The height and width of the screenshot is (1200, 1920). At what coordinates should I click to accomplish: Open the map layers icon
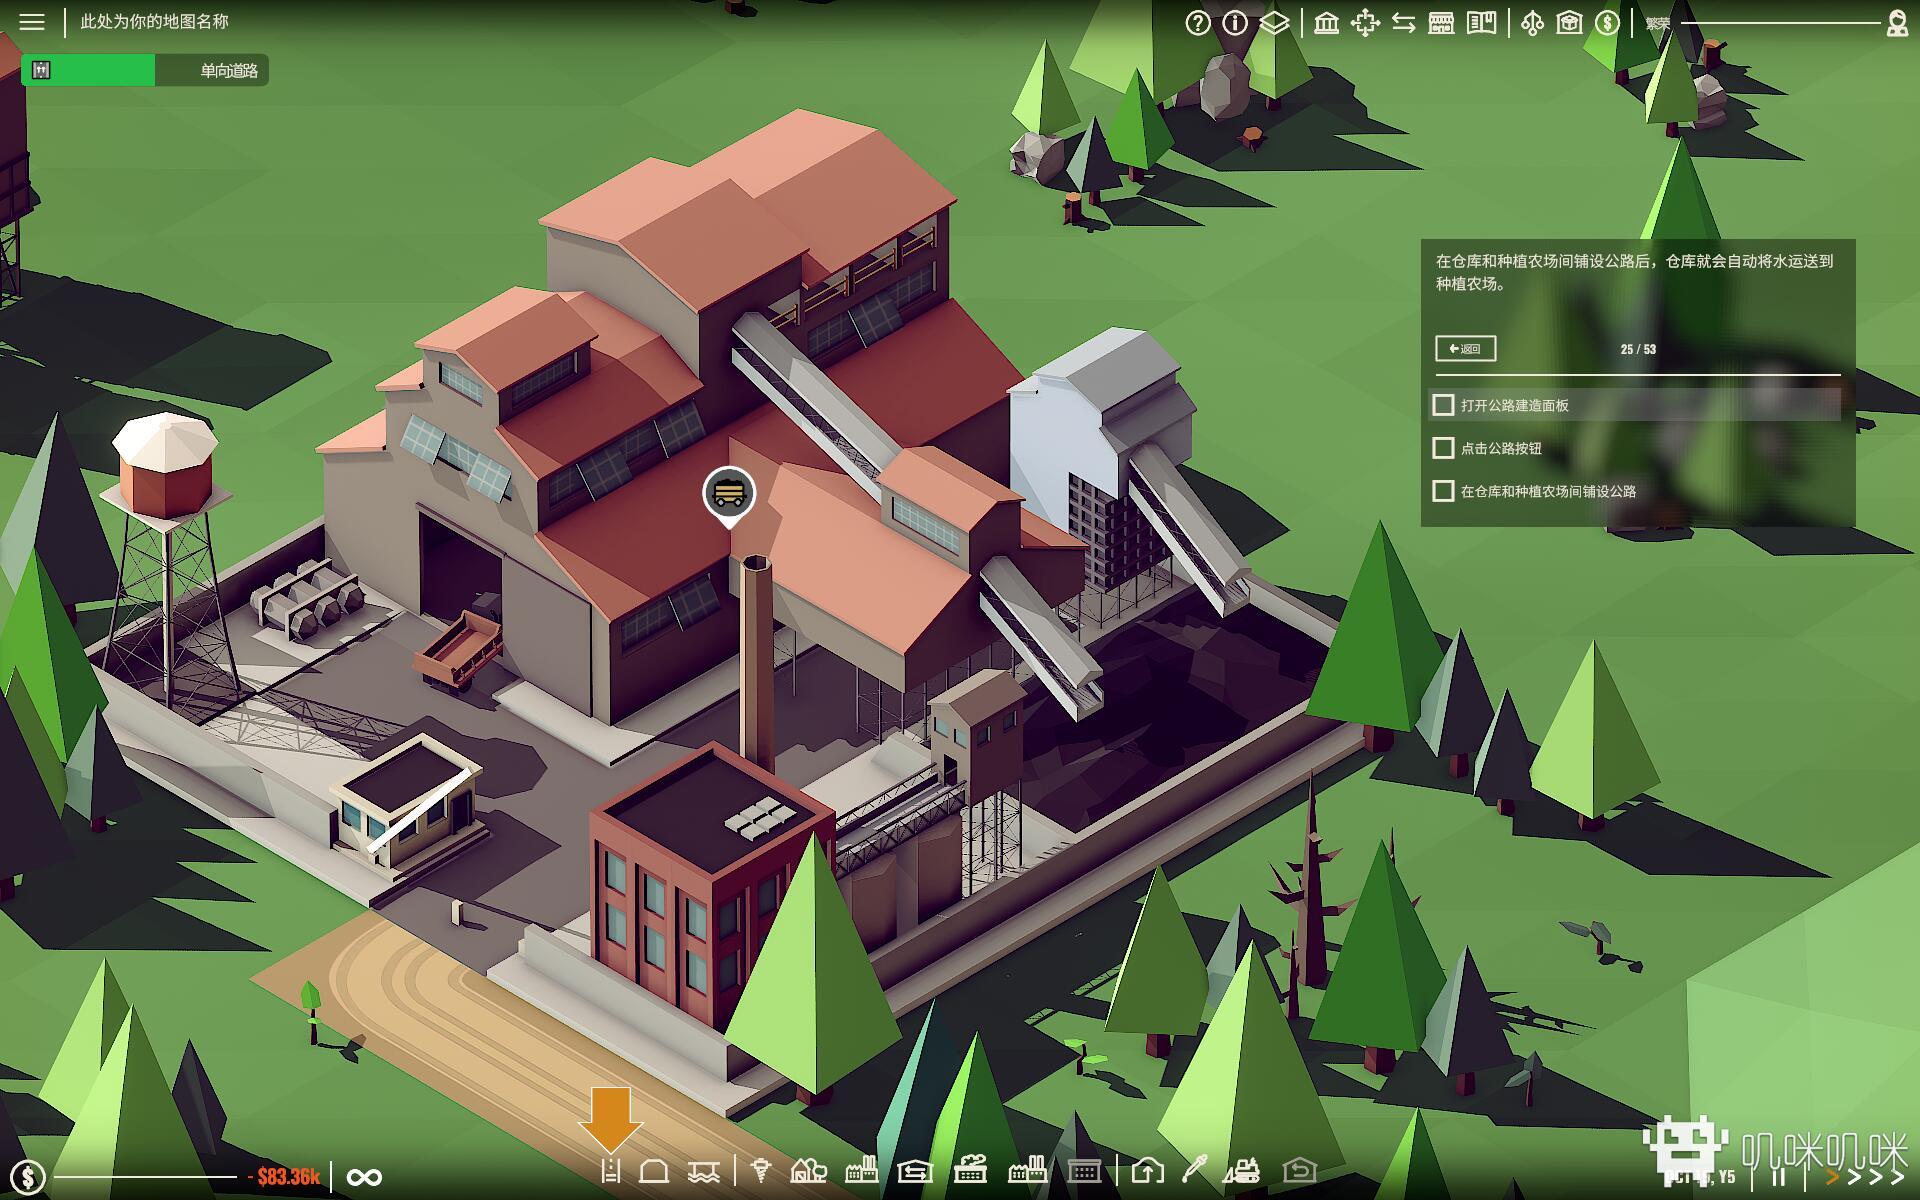[x=1274, y=23]
